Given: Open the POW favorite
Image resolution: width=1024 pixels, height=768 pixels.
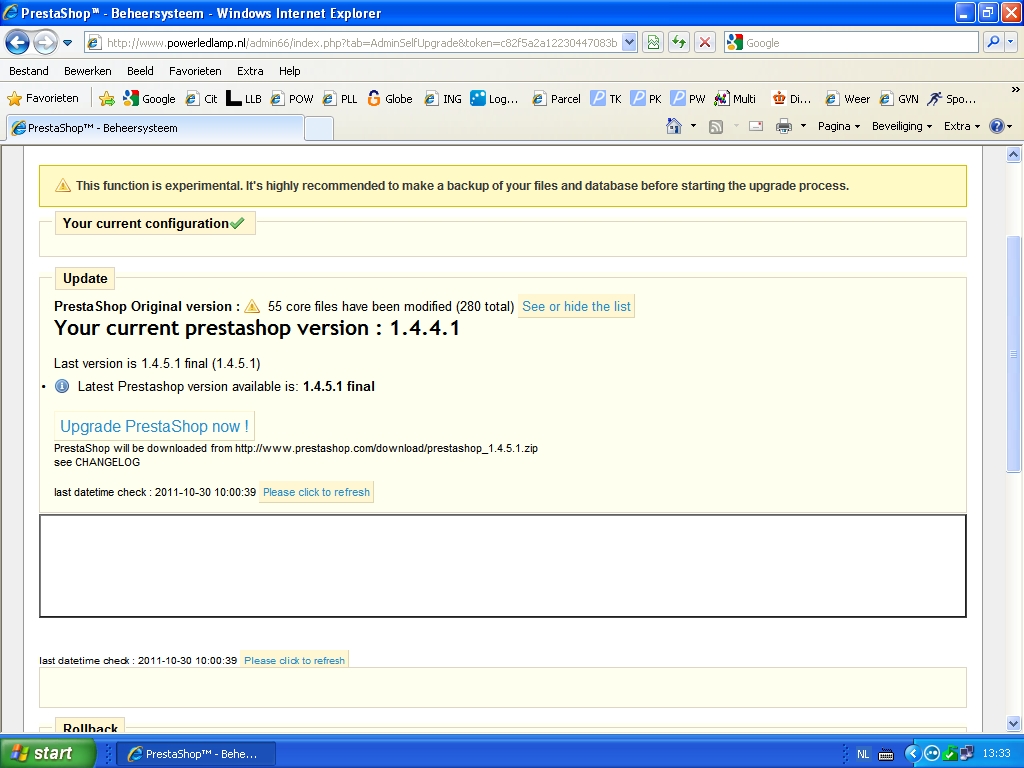Looking at the screenshot, I should click(x=292, y=99).
